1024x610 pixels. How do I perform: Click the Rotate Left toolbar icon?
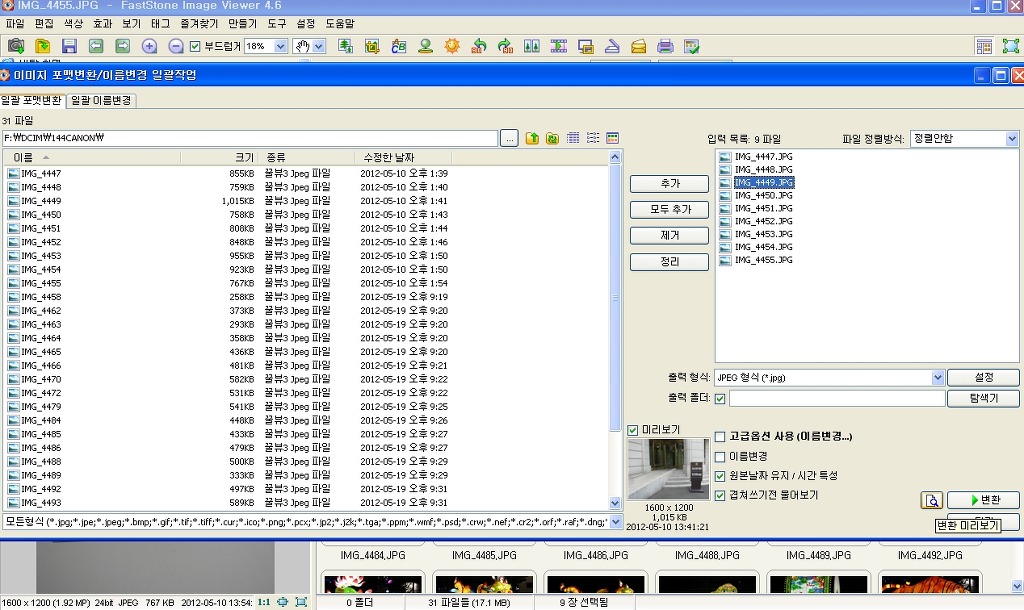point(479,46)
